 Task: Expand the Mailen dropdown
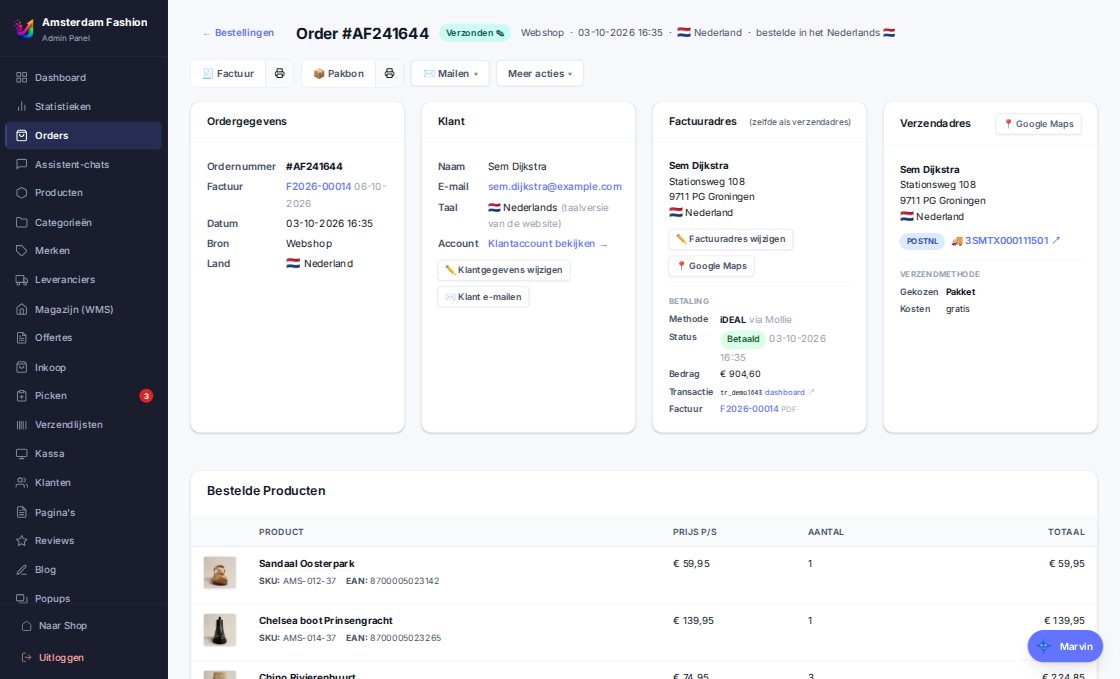pyautogui.click(x=450, y=74)
